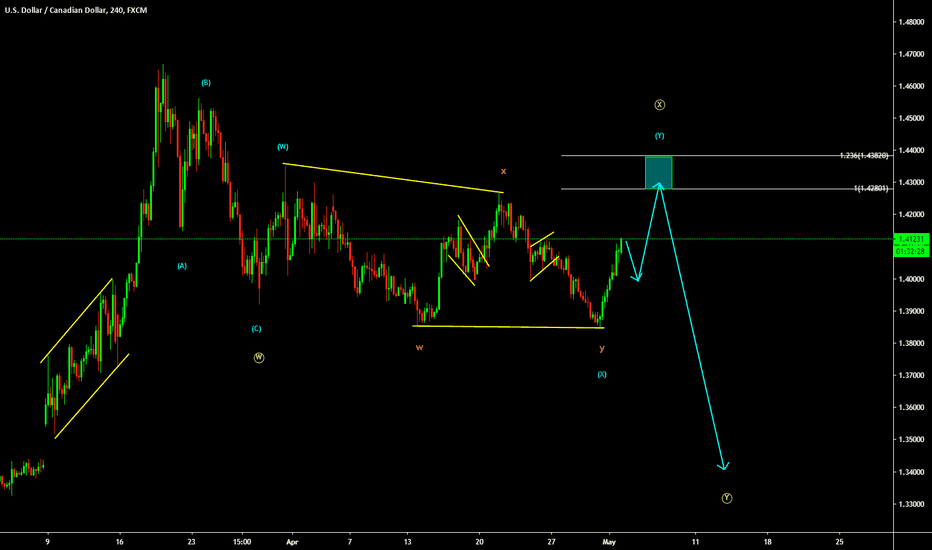Click the 1.43000 price axis label
The width and height of the screenshot is (932, 550).
click(912, 183)
